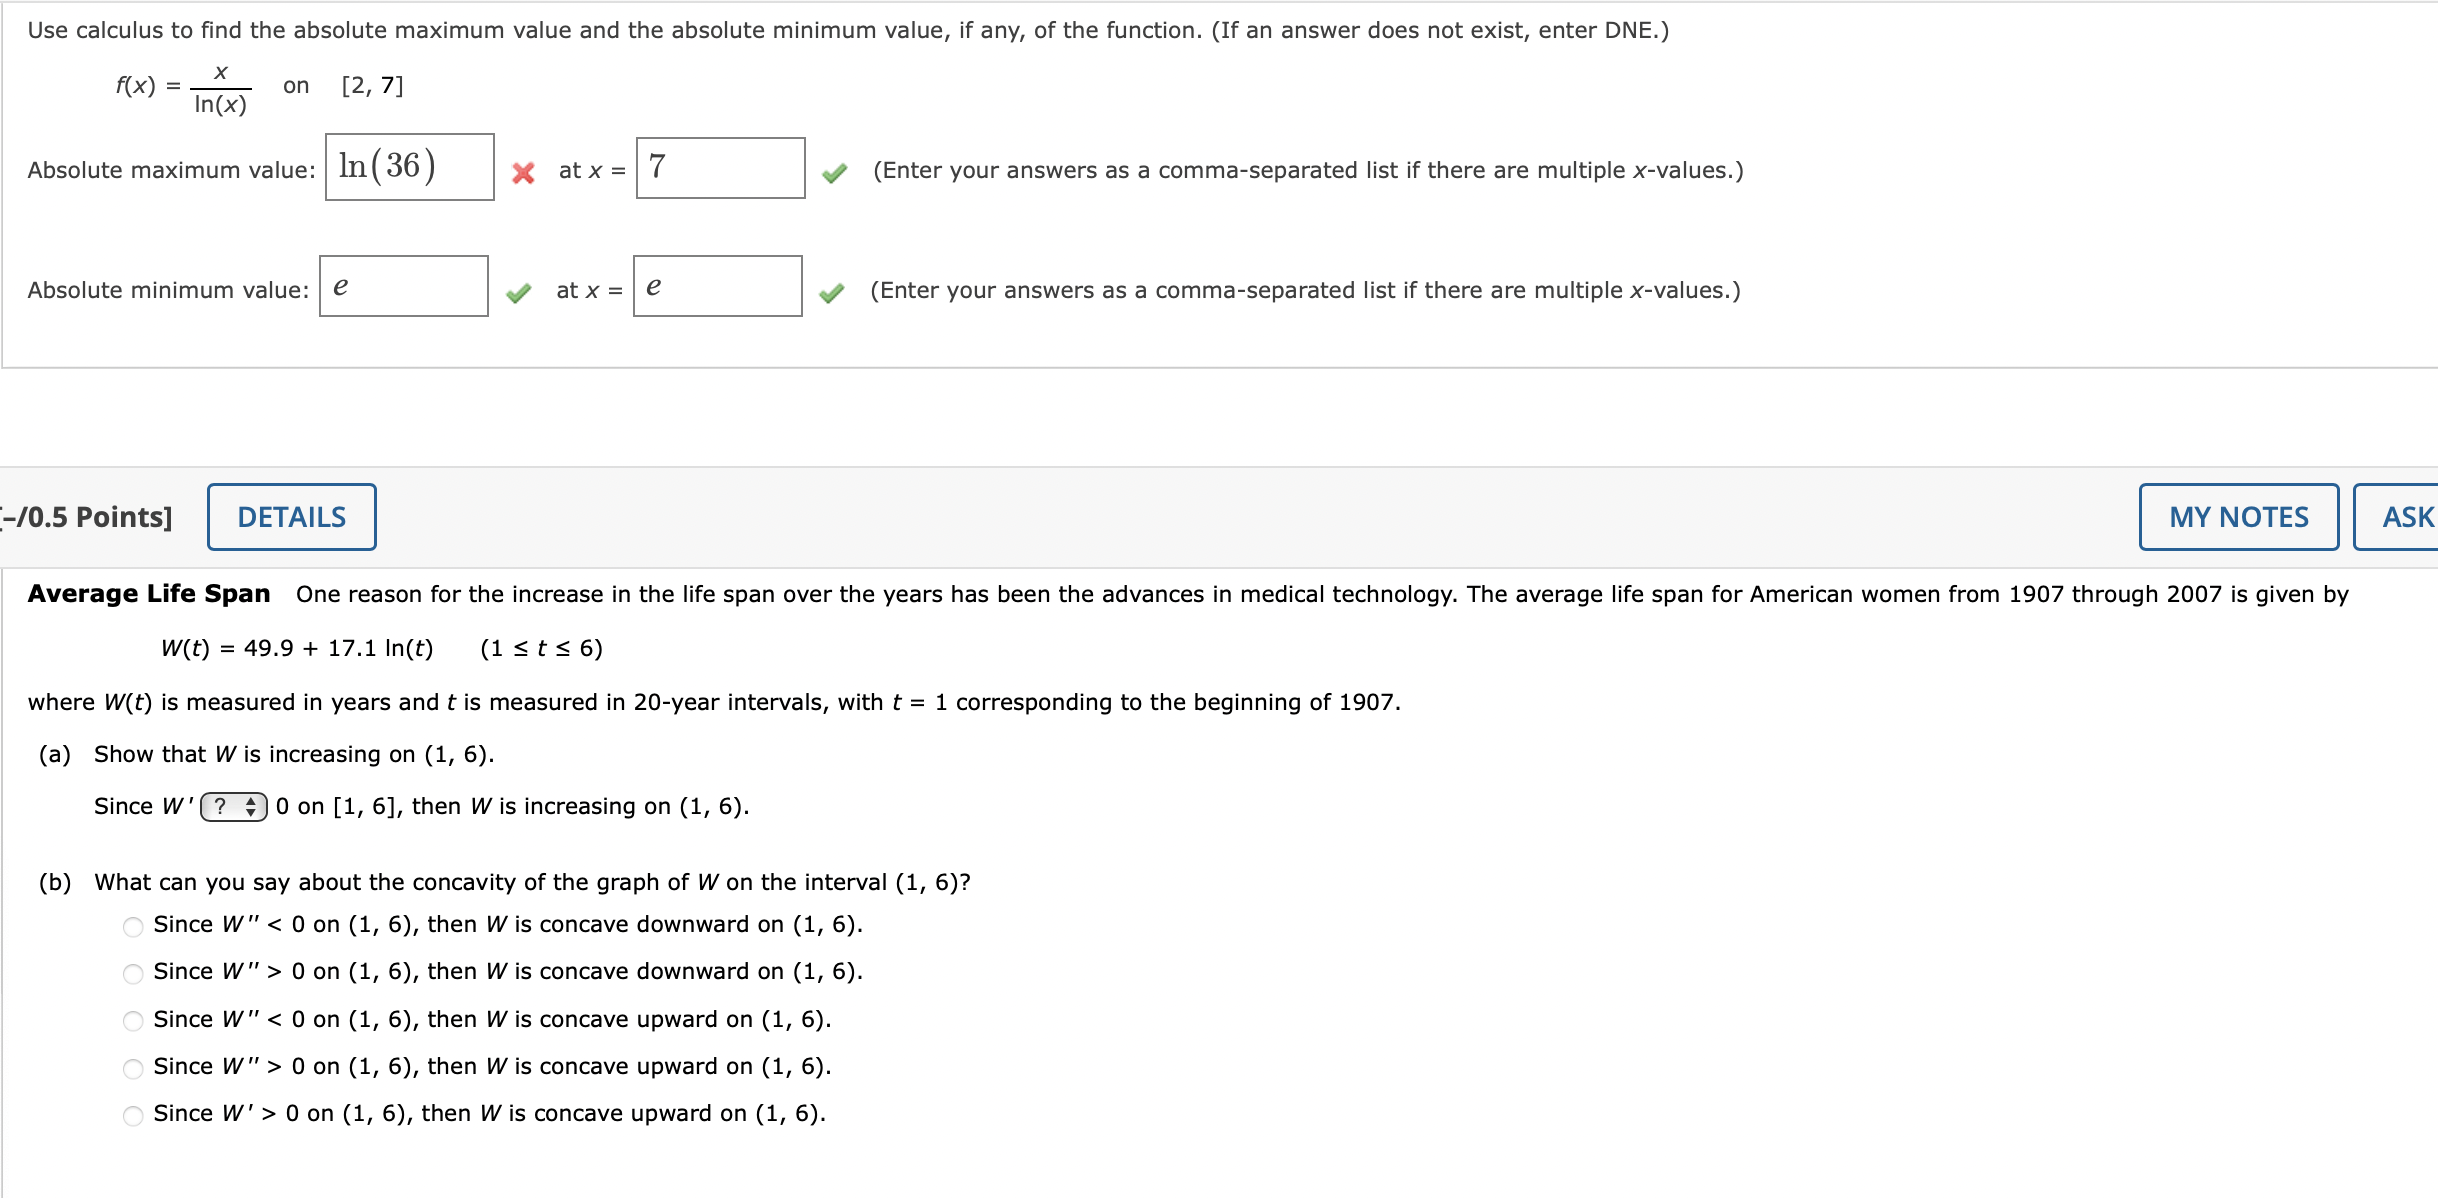Select "W'' > 0, concave upward" option
Image resolution: width=2438 pixels, height=1198 pixels.
pyautogui.click(x=132, y=1067)
